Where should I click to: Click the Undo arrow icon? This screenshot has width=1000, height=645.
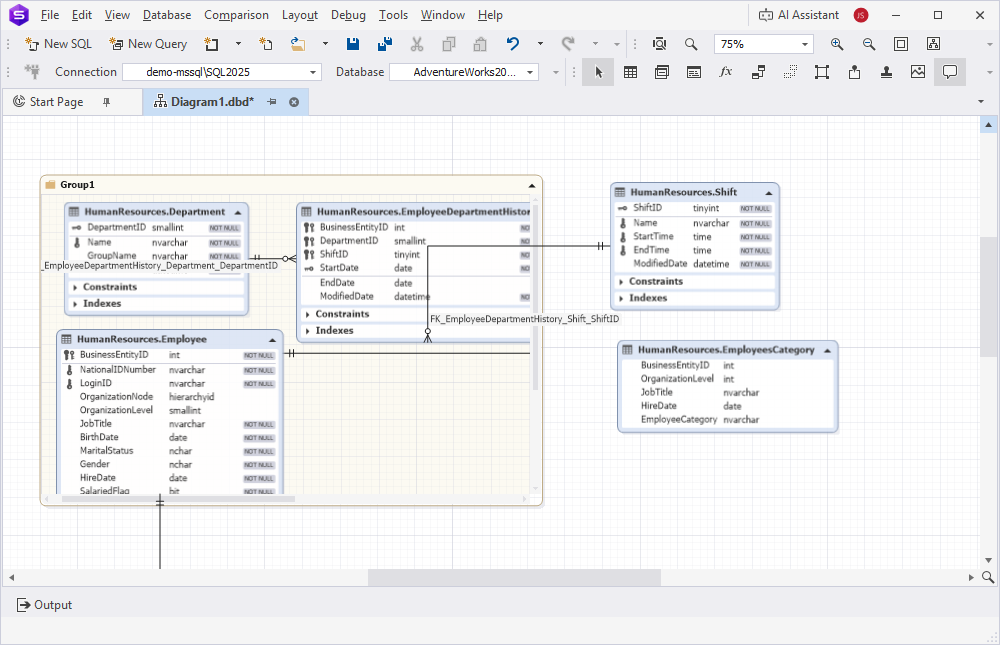coord(513,44)
